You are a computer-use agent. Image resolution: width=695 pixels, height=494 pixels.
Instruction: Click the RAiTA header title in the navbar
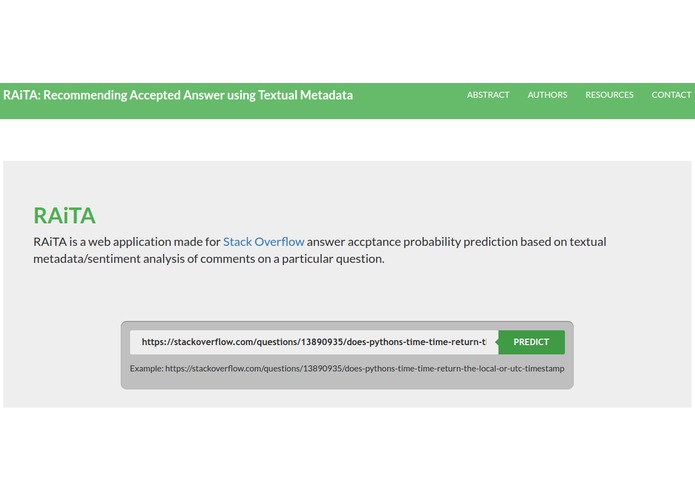[x=178, y=95]
